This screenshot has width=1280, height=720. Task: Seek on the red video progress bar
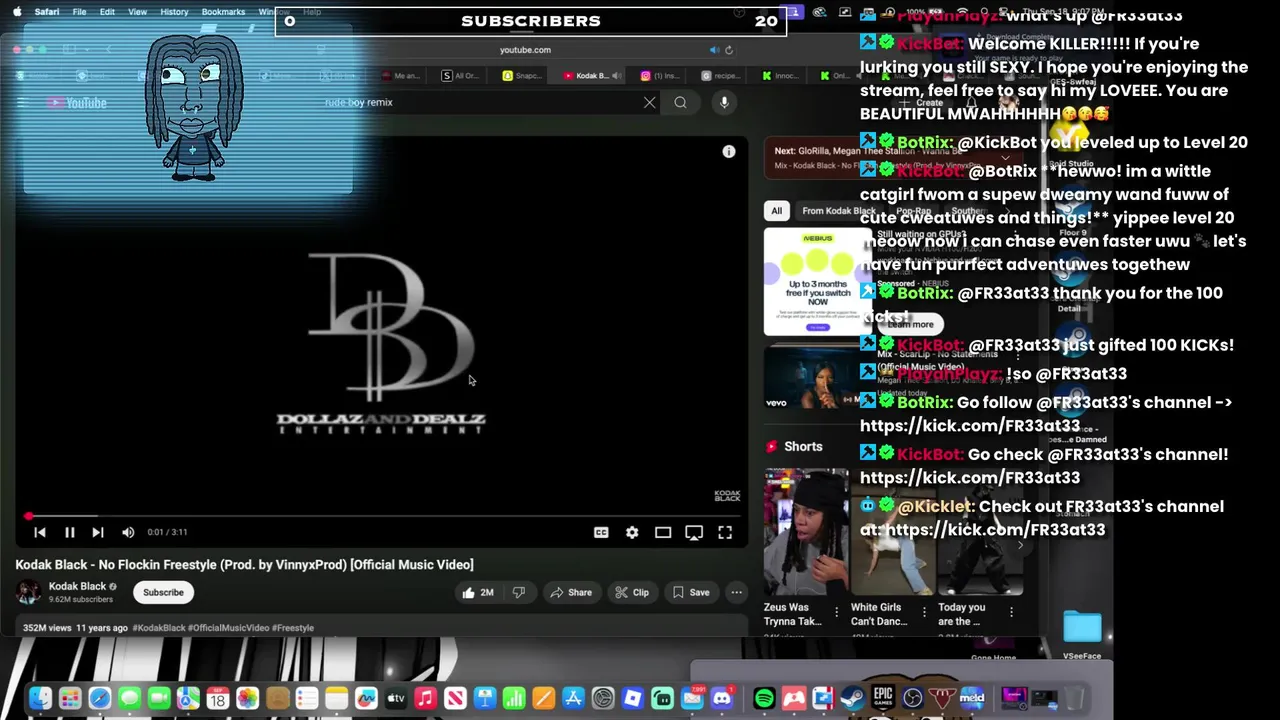(x=380, y=516)
